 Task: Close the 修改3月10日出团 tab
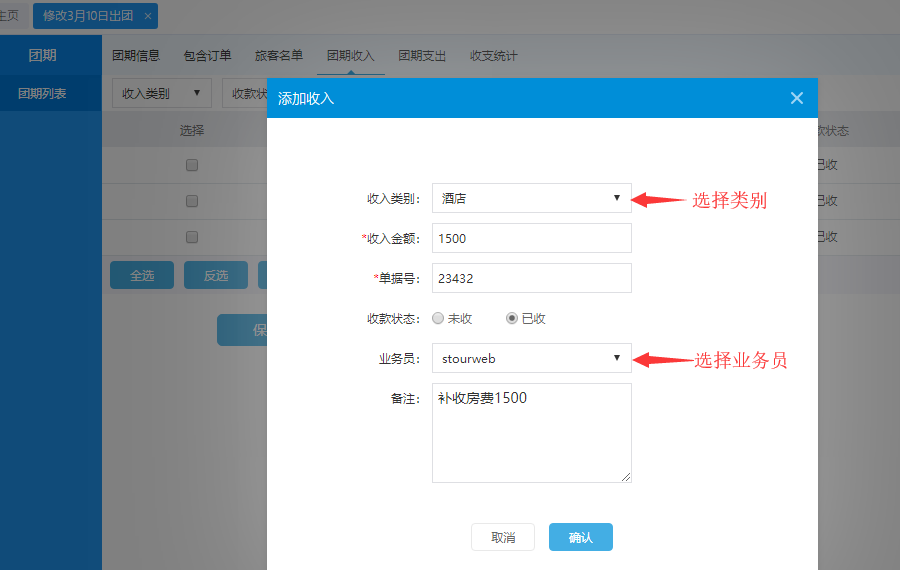pos(148,16)
